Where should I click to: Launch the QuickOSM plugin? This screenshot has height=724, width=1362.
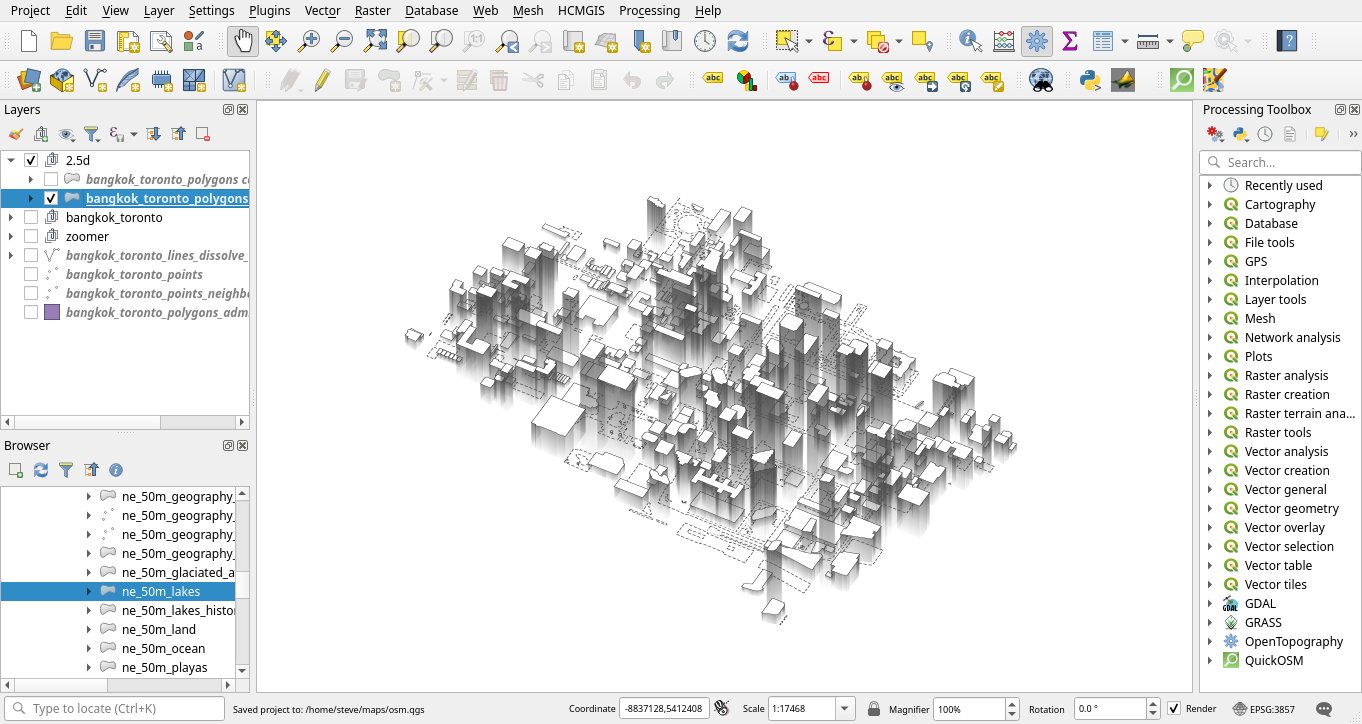(1183, 79)
